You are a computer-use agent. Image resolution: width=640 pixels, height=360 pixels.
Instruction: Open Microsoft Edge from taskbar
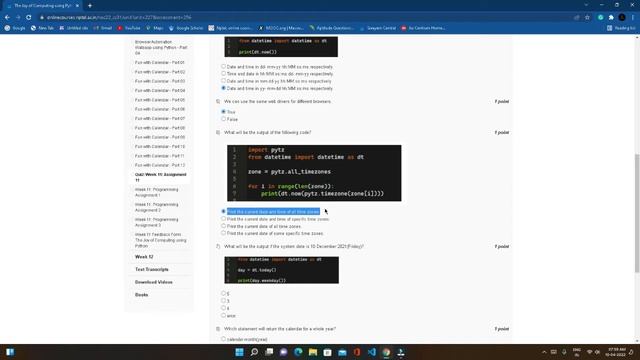coord(298,352)
